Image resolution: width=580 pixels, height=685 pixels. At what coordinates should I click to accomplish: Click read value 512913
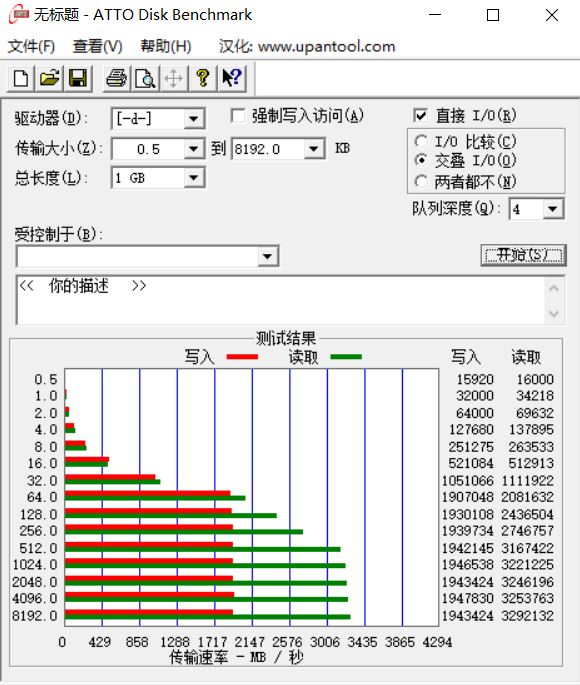[x=531, y=463]
